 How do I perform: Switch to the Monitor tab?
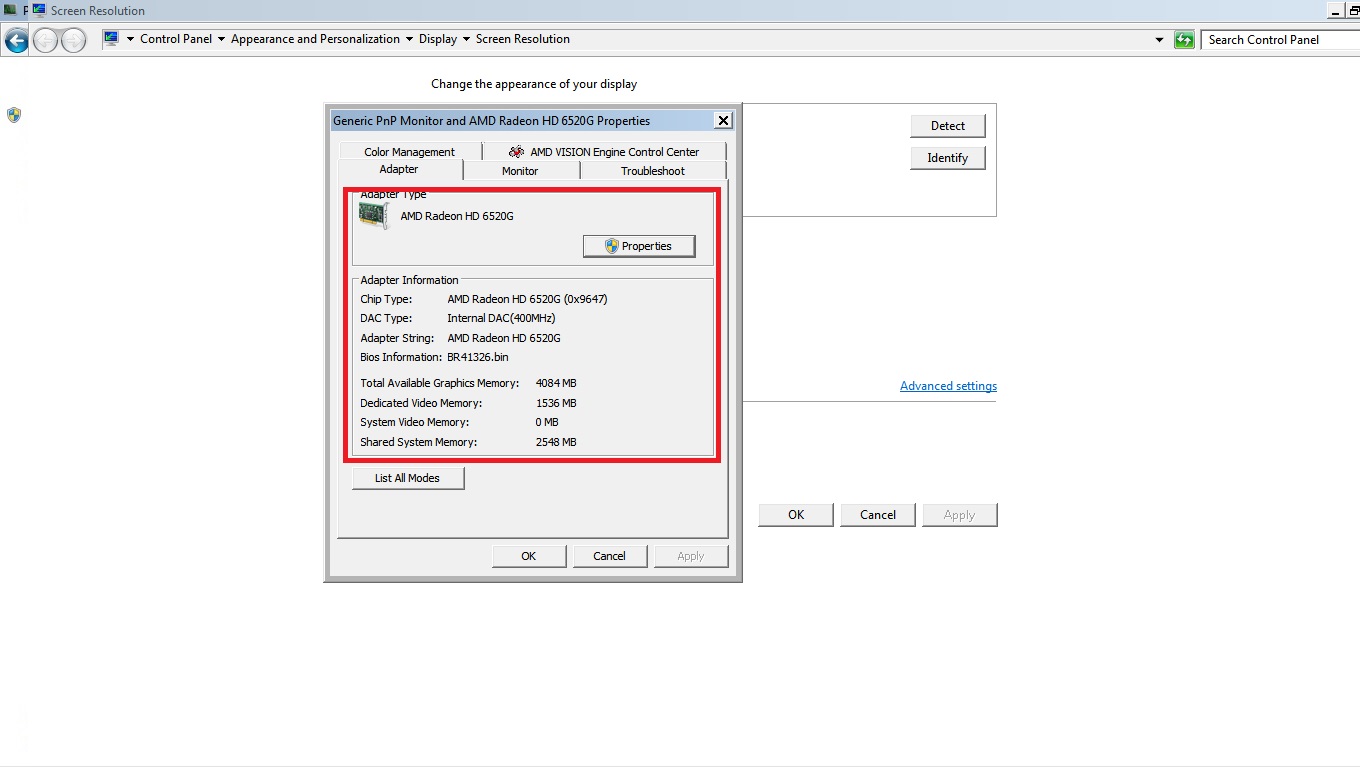520,170
